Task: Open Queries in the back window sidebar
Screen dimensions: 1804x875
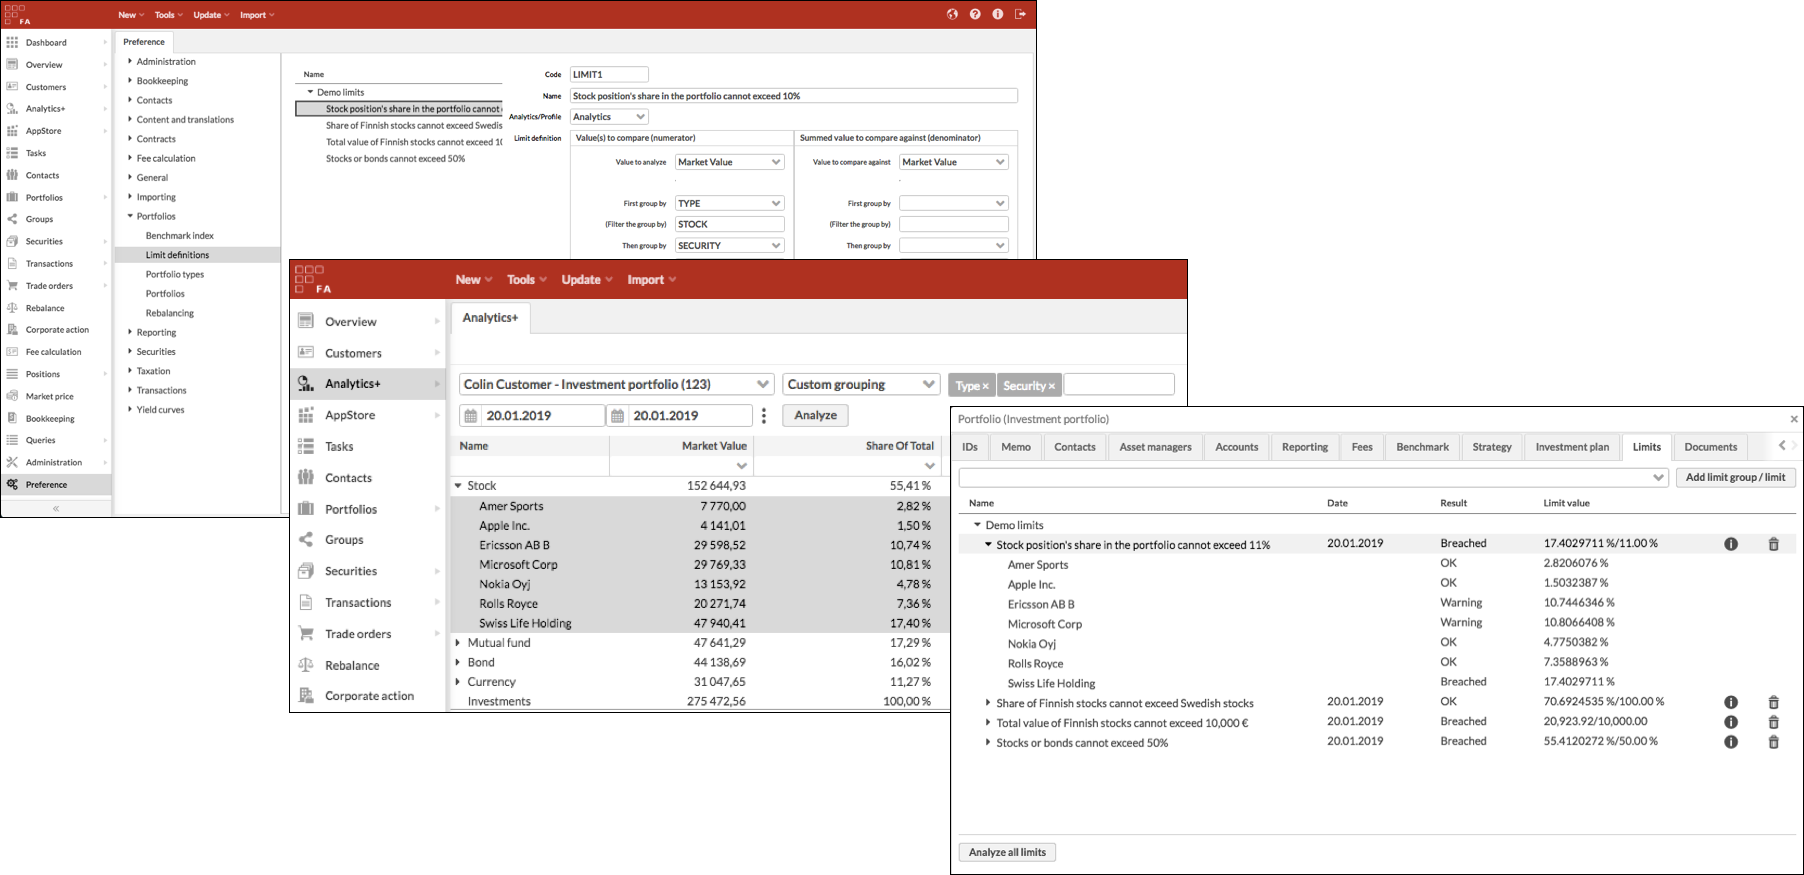Action: click(x=40, y=440)
